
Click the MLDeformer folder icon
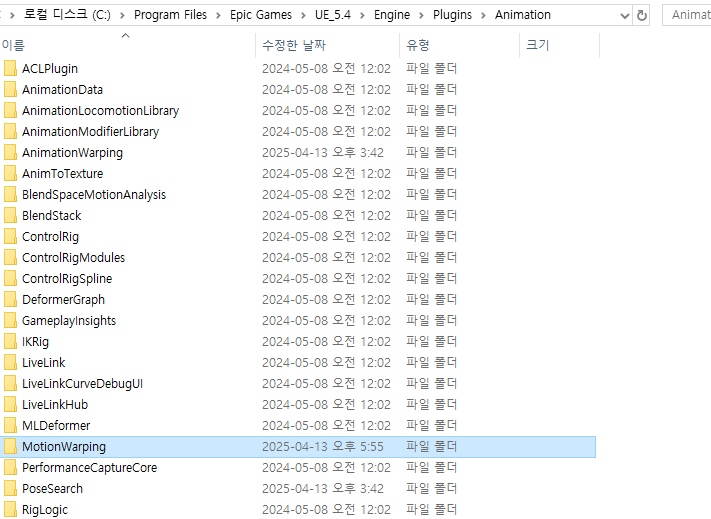tap(10, 426)
